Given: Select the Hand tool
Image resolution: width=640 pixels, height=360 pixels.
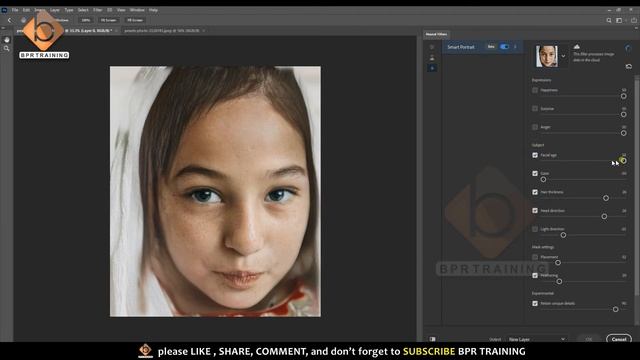Looking at the screenshot, I should pyautogui.click(x=7, y=40).
